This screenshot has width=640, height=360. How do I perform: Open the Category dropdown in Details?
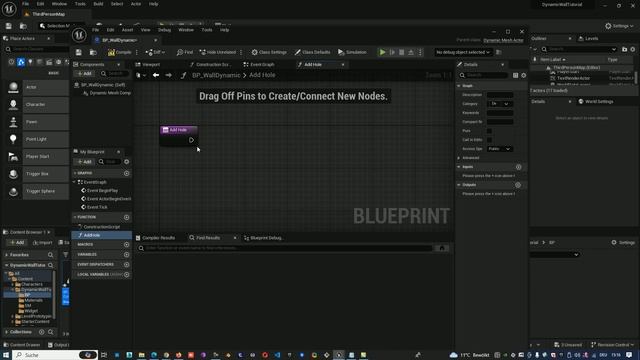500,104
